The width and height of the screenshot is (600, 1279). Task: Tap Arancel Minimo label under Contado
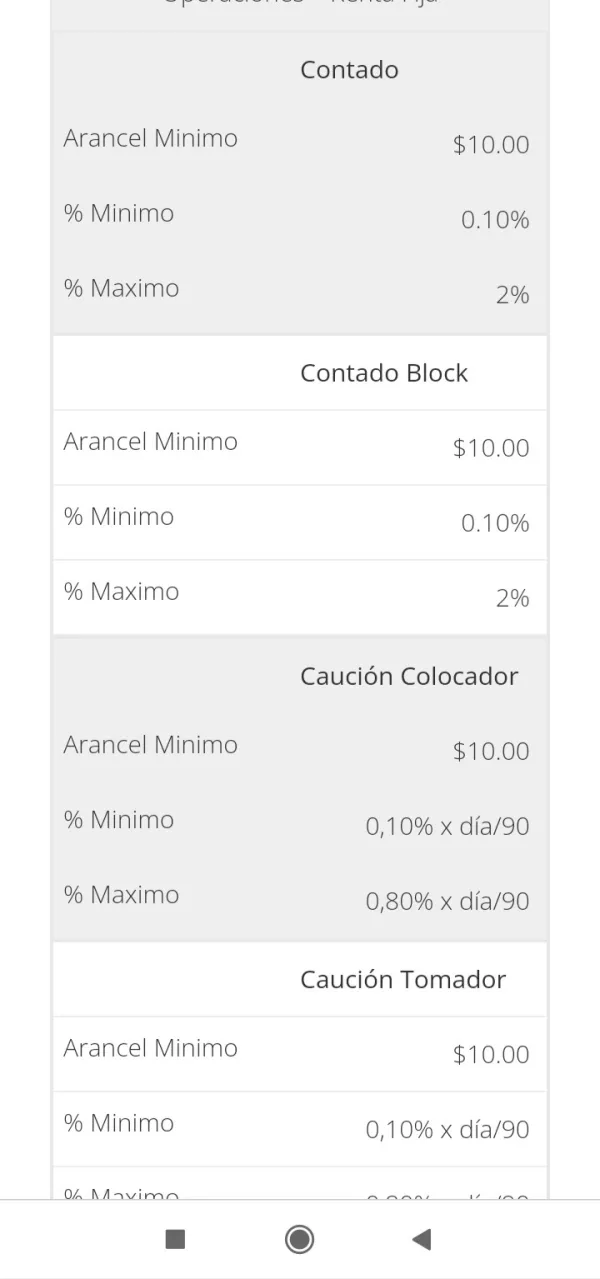(x=151, y=138)
